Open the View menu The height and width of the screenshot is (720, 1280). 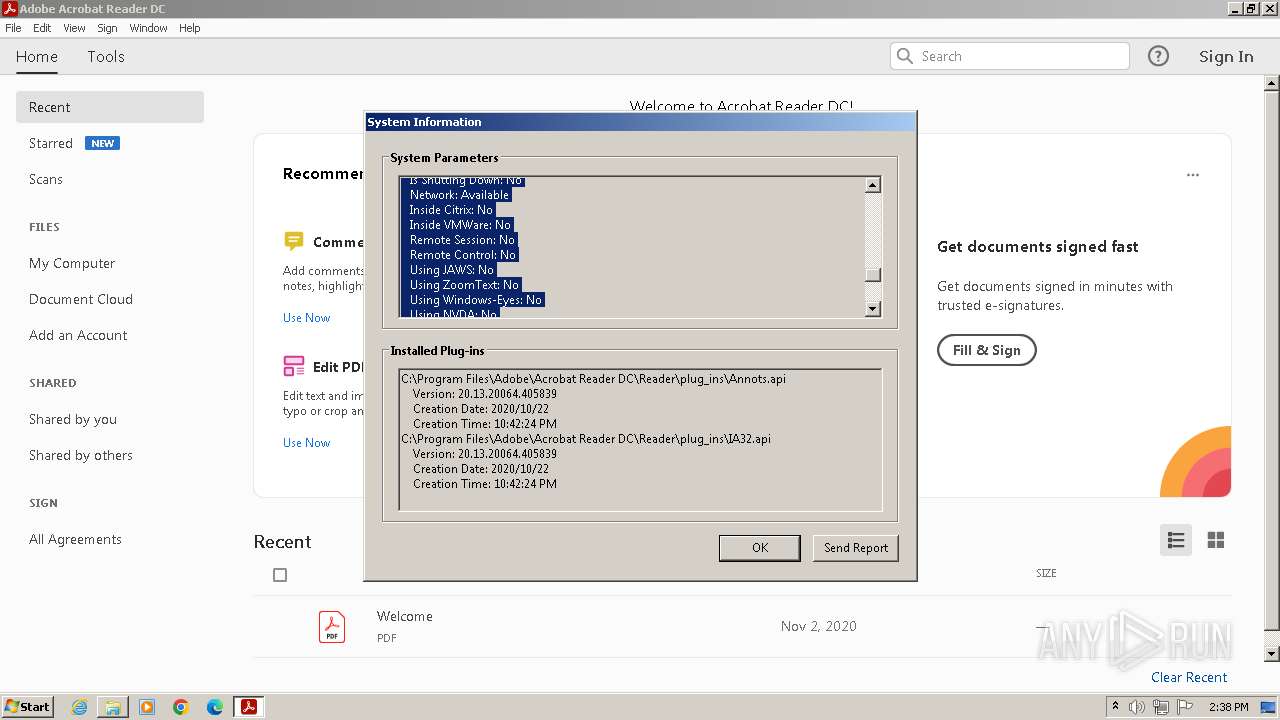pyautogui.click(x=74, y=28)
